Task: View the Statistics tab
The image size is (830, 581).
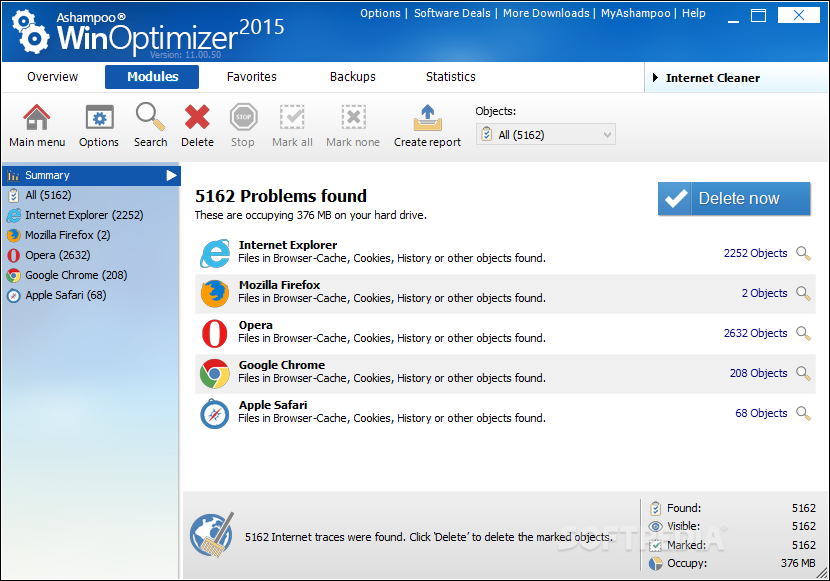Action: tap(450, 77)
